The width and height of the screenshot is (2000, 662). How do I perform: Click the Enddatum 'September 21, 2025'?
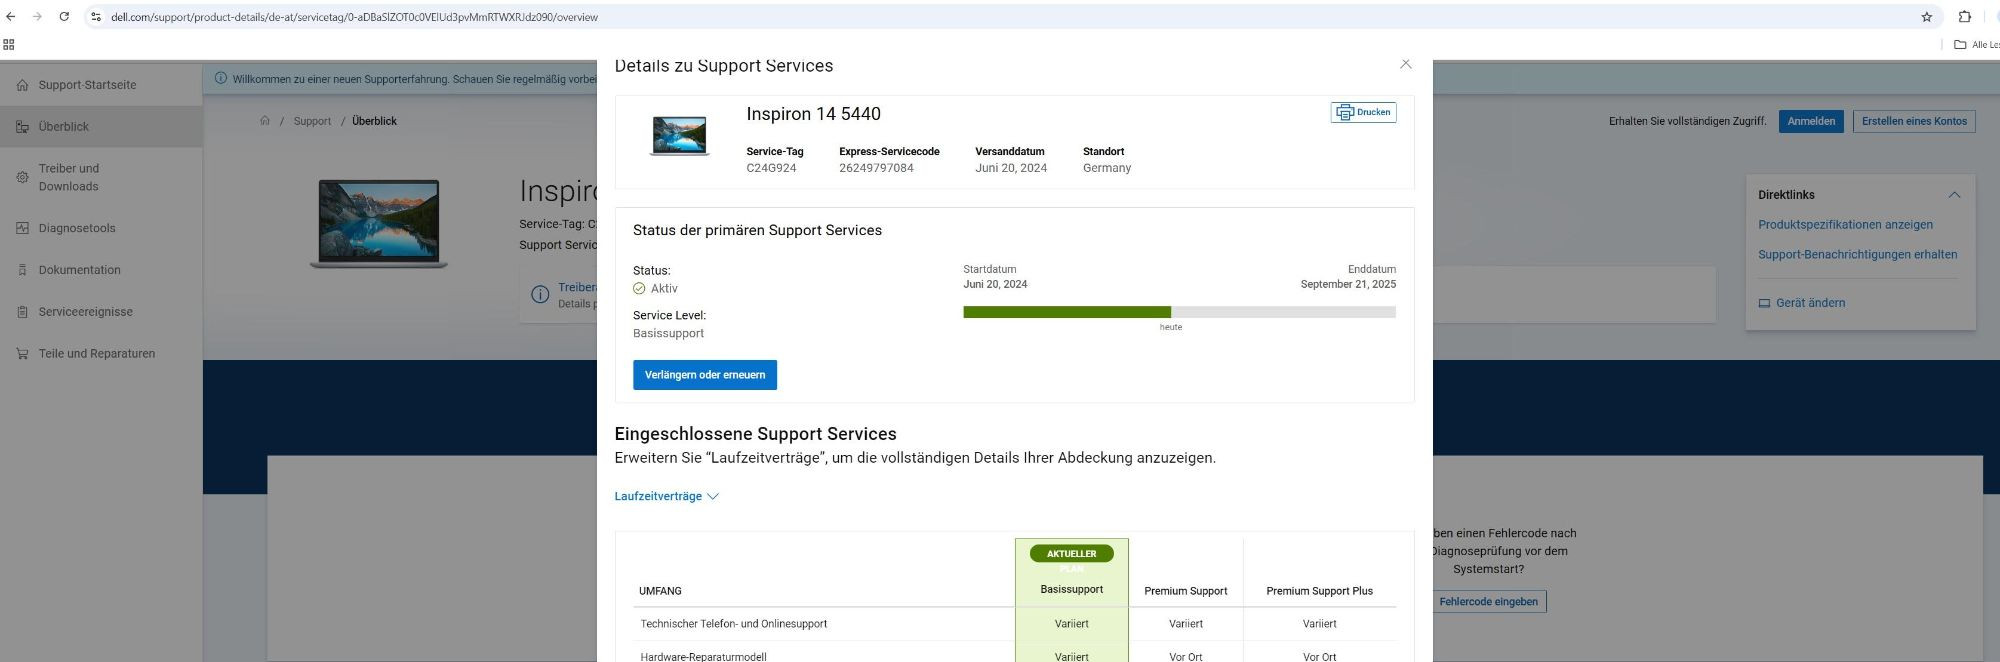1348,285
